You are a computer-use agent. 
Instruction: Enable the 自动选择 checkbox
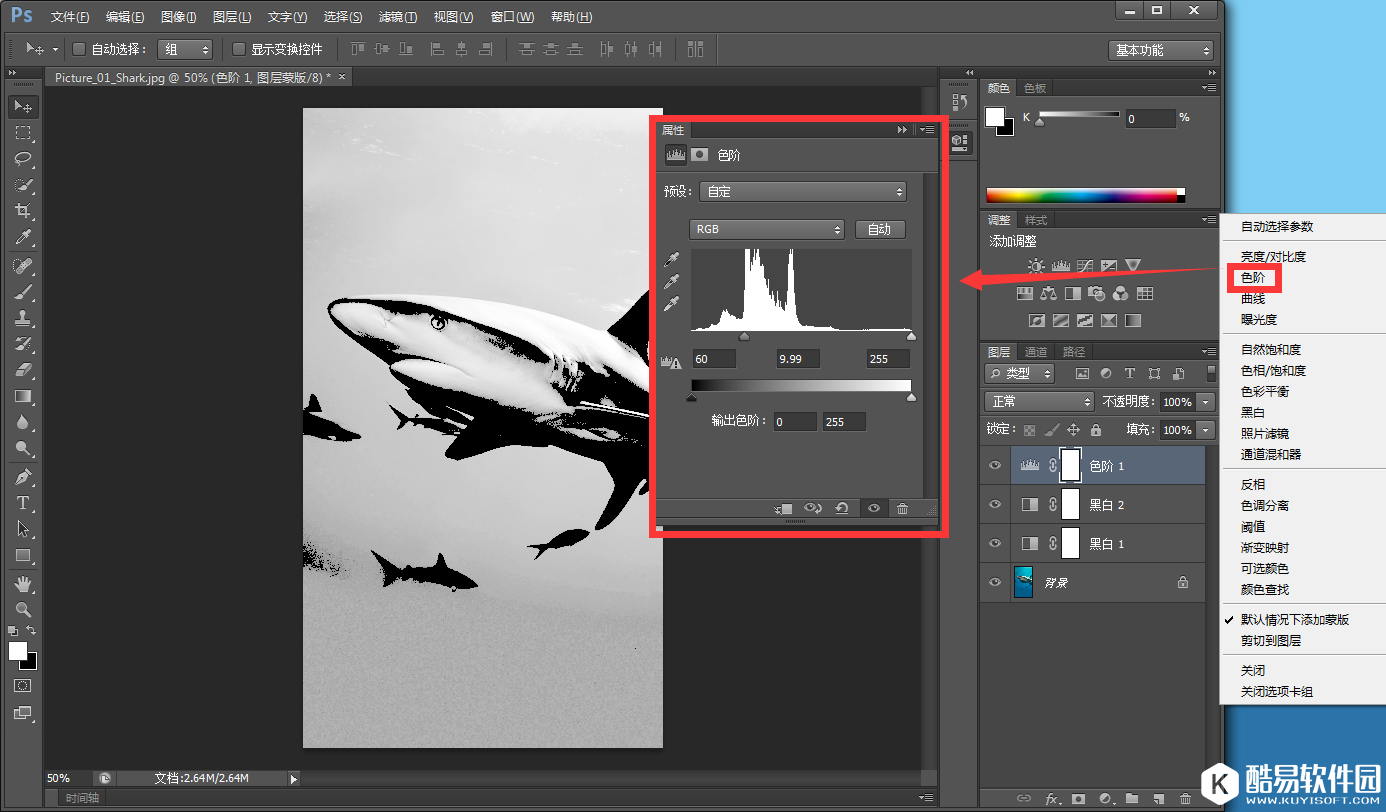(79, 49)
